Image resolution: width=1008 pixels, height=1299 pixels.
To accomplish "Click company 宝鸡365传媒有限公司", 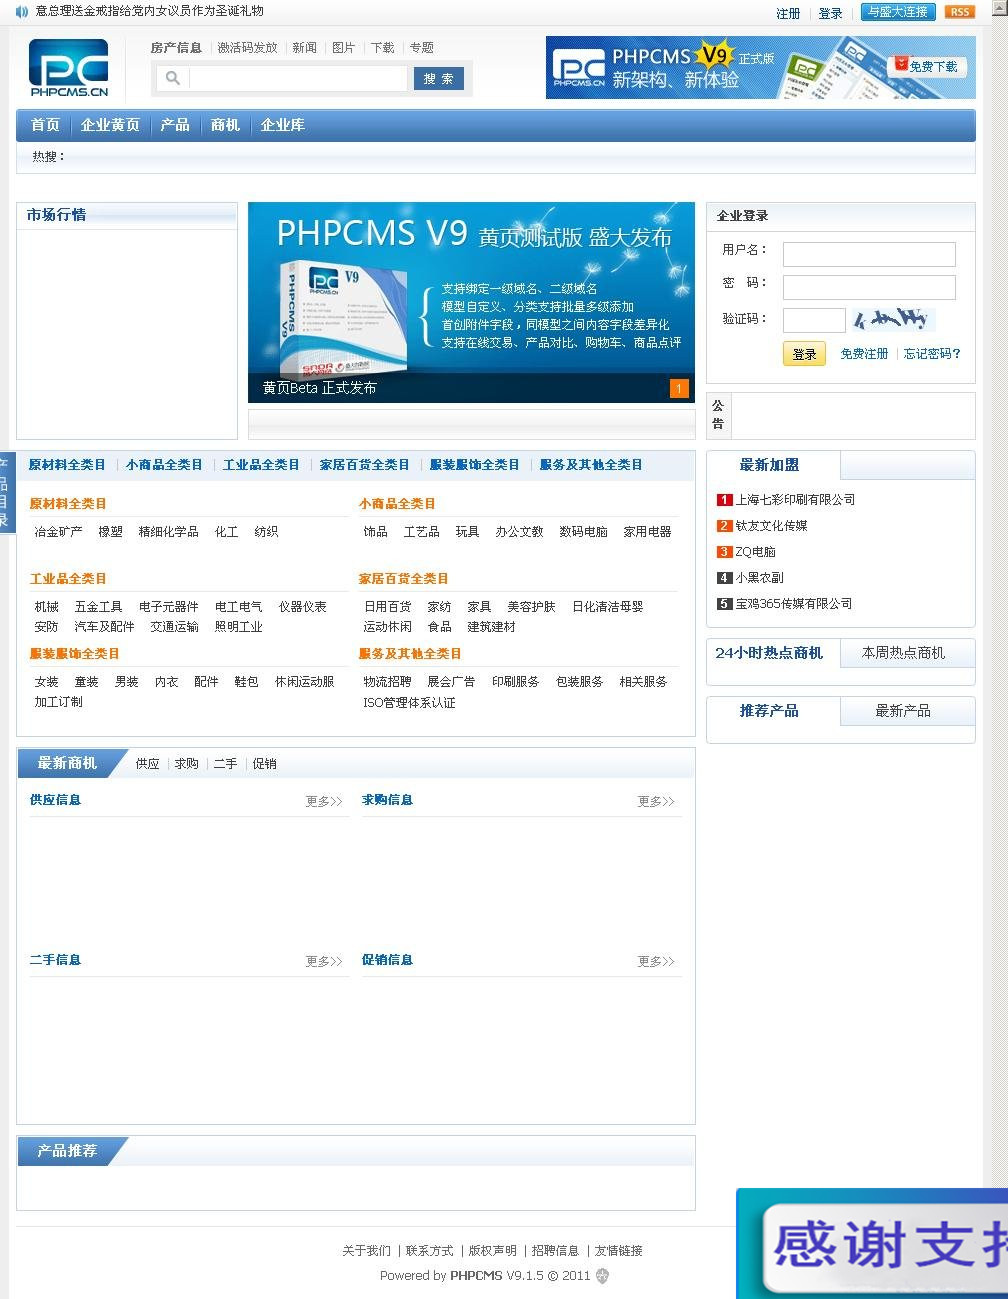I will [x=794, y=604].
